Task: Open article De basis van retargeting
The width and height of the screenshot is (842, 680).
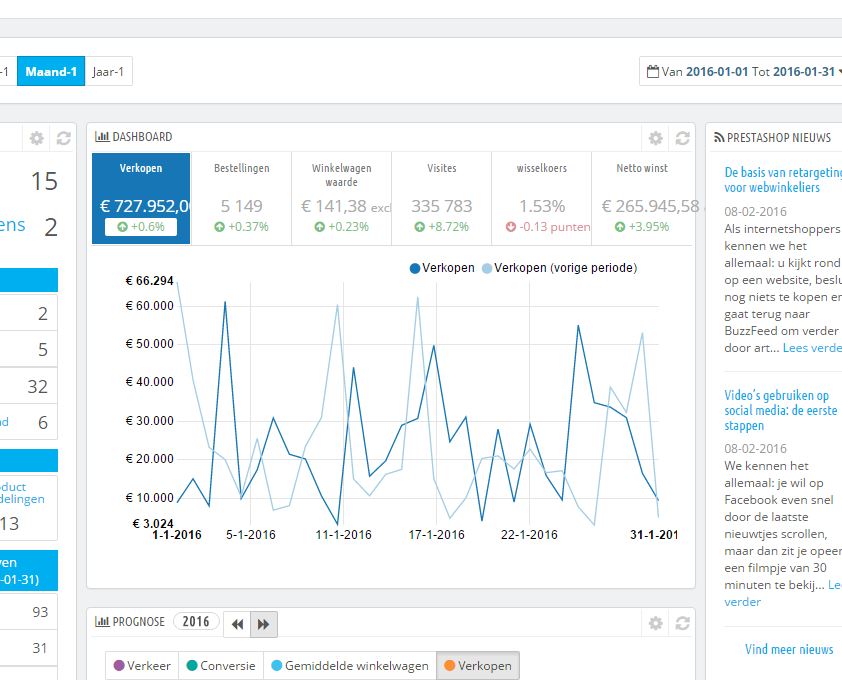Action: (x=783, y=180)
